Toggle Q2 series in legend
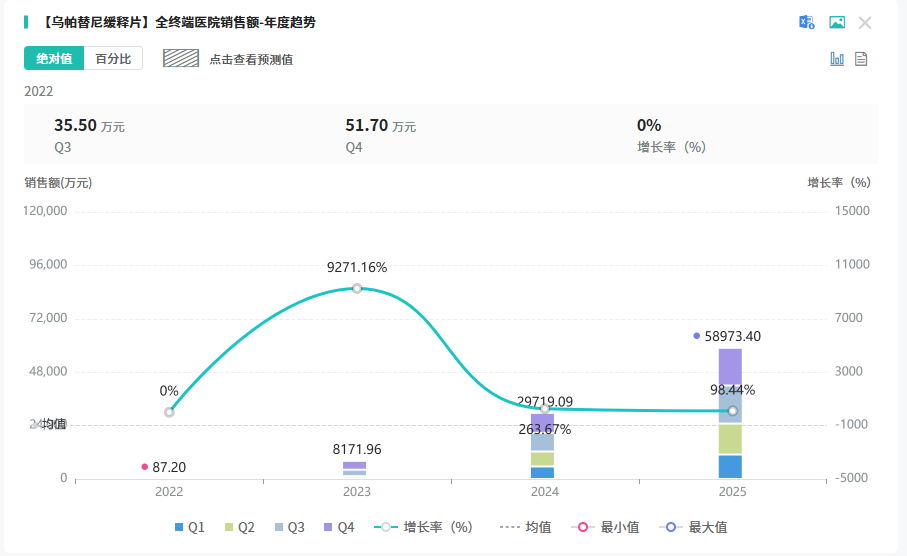The height and width of the screenshot is (556, 907). 239,527
